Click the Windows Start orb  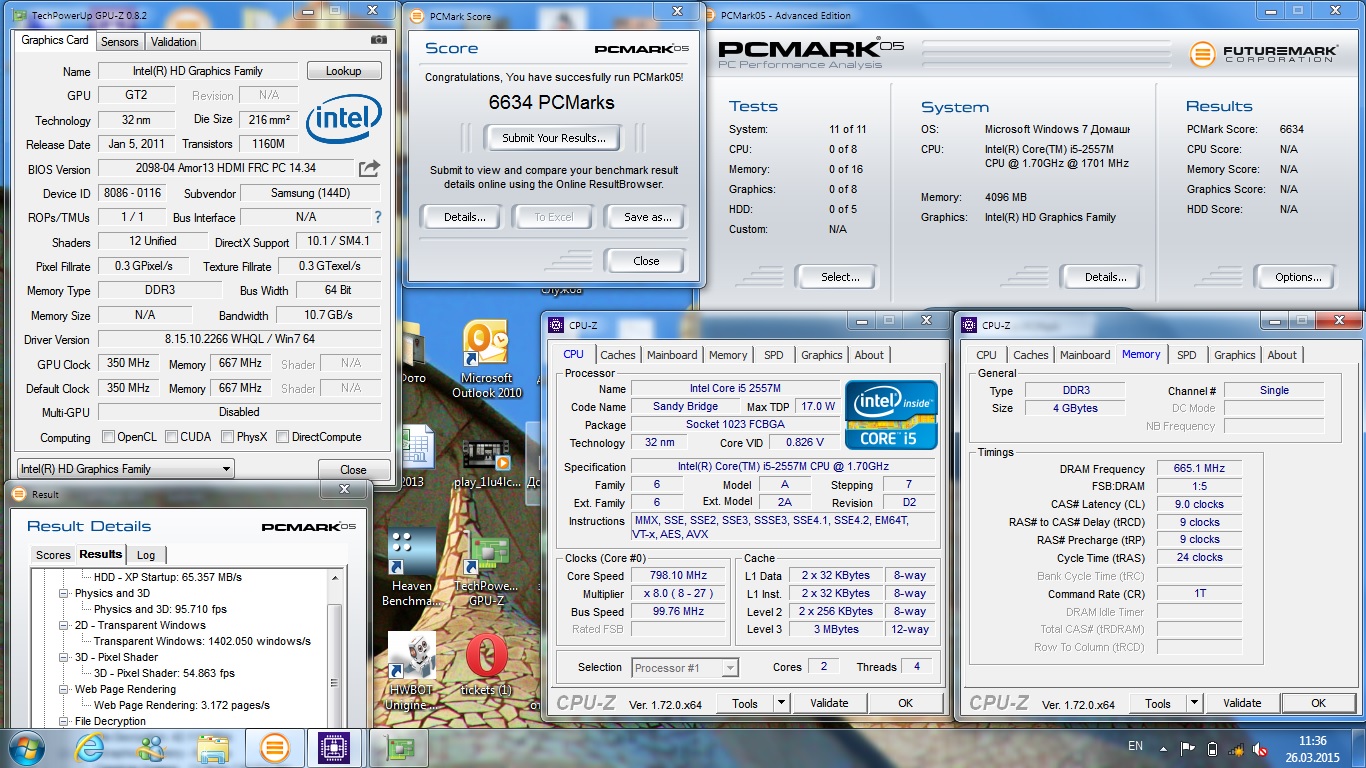coord(26,747)
